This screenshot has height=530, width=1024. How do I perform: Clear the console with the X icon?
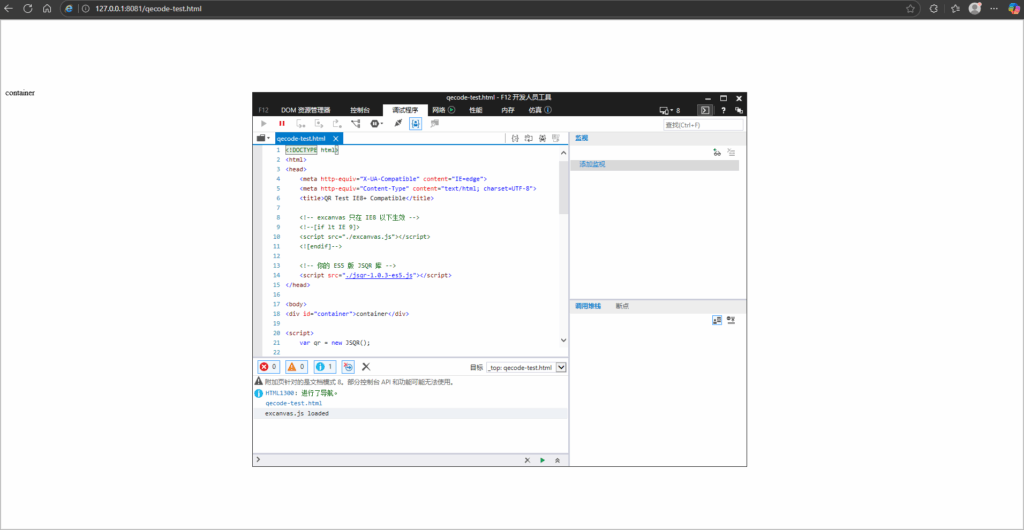coord(366,367)
